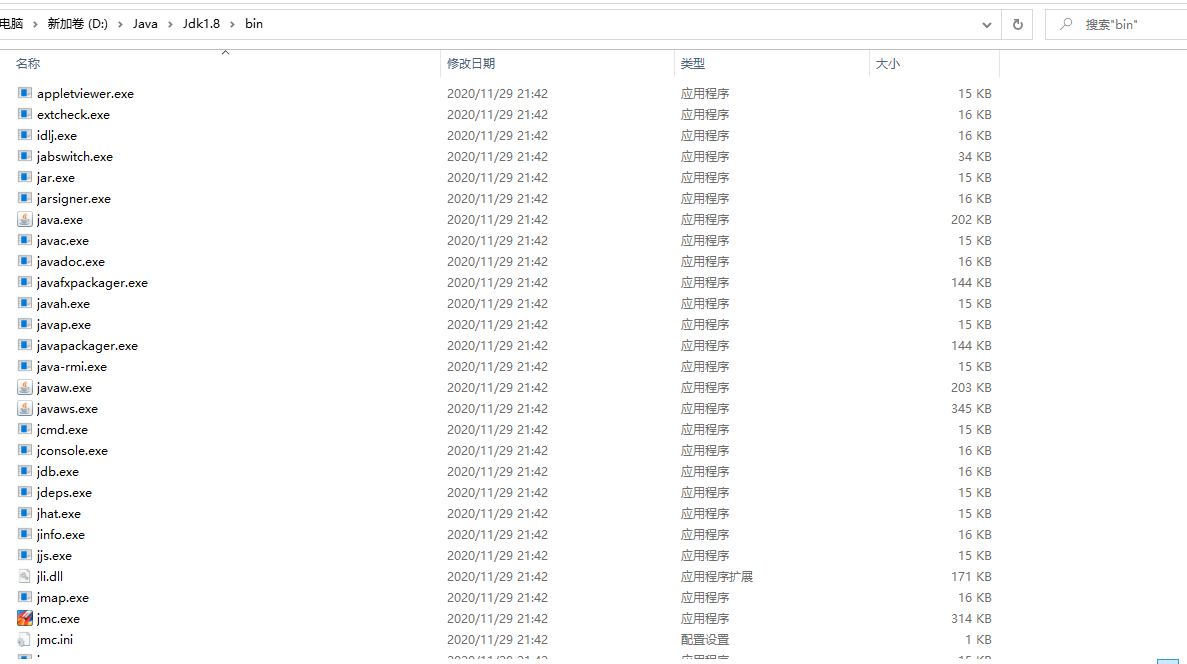
Task: Refresh the bin folder view
Action: click(1017, 24)
